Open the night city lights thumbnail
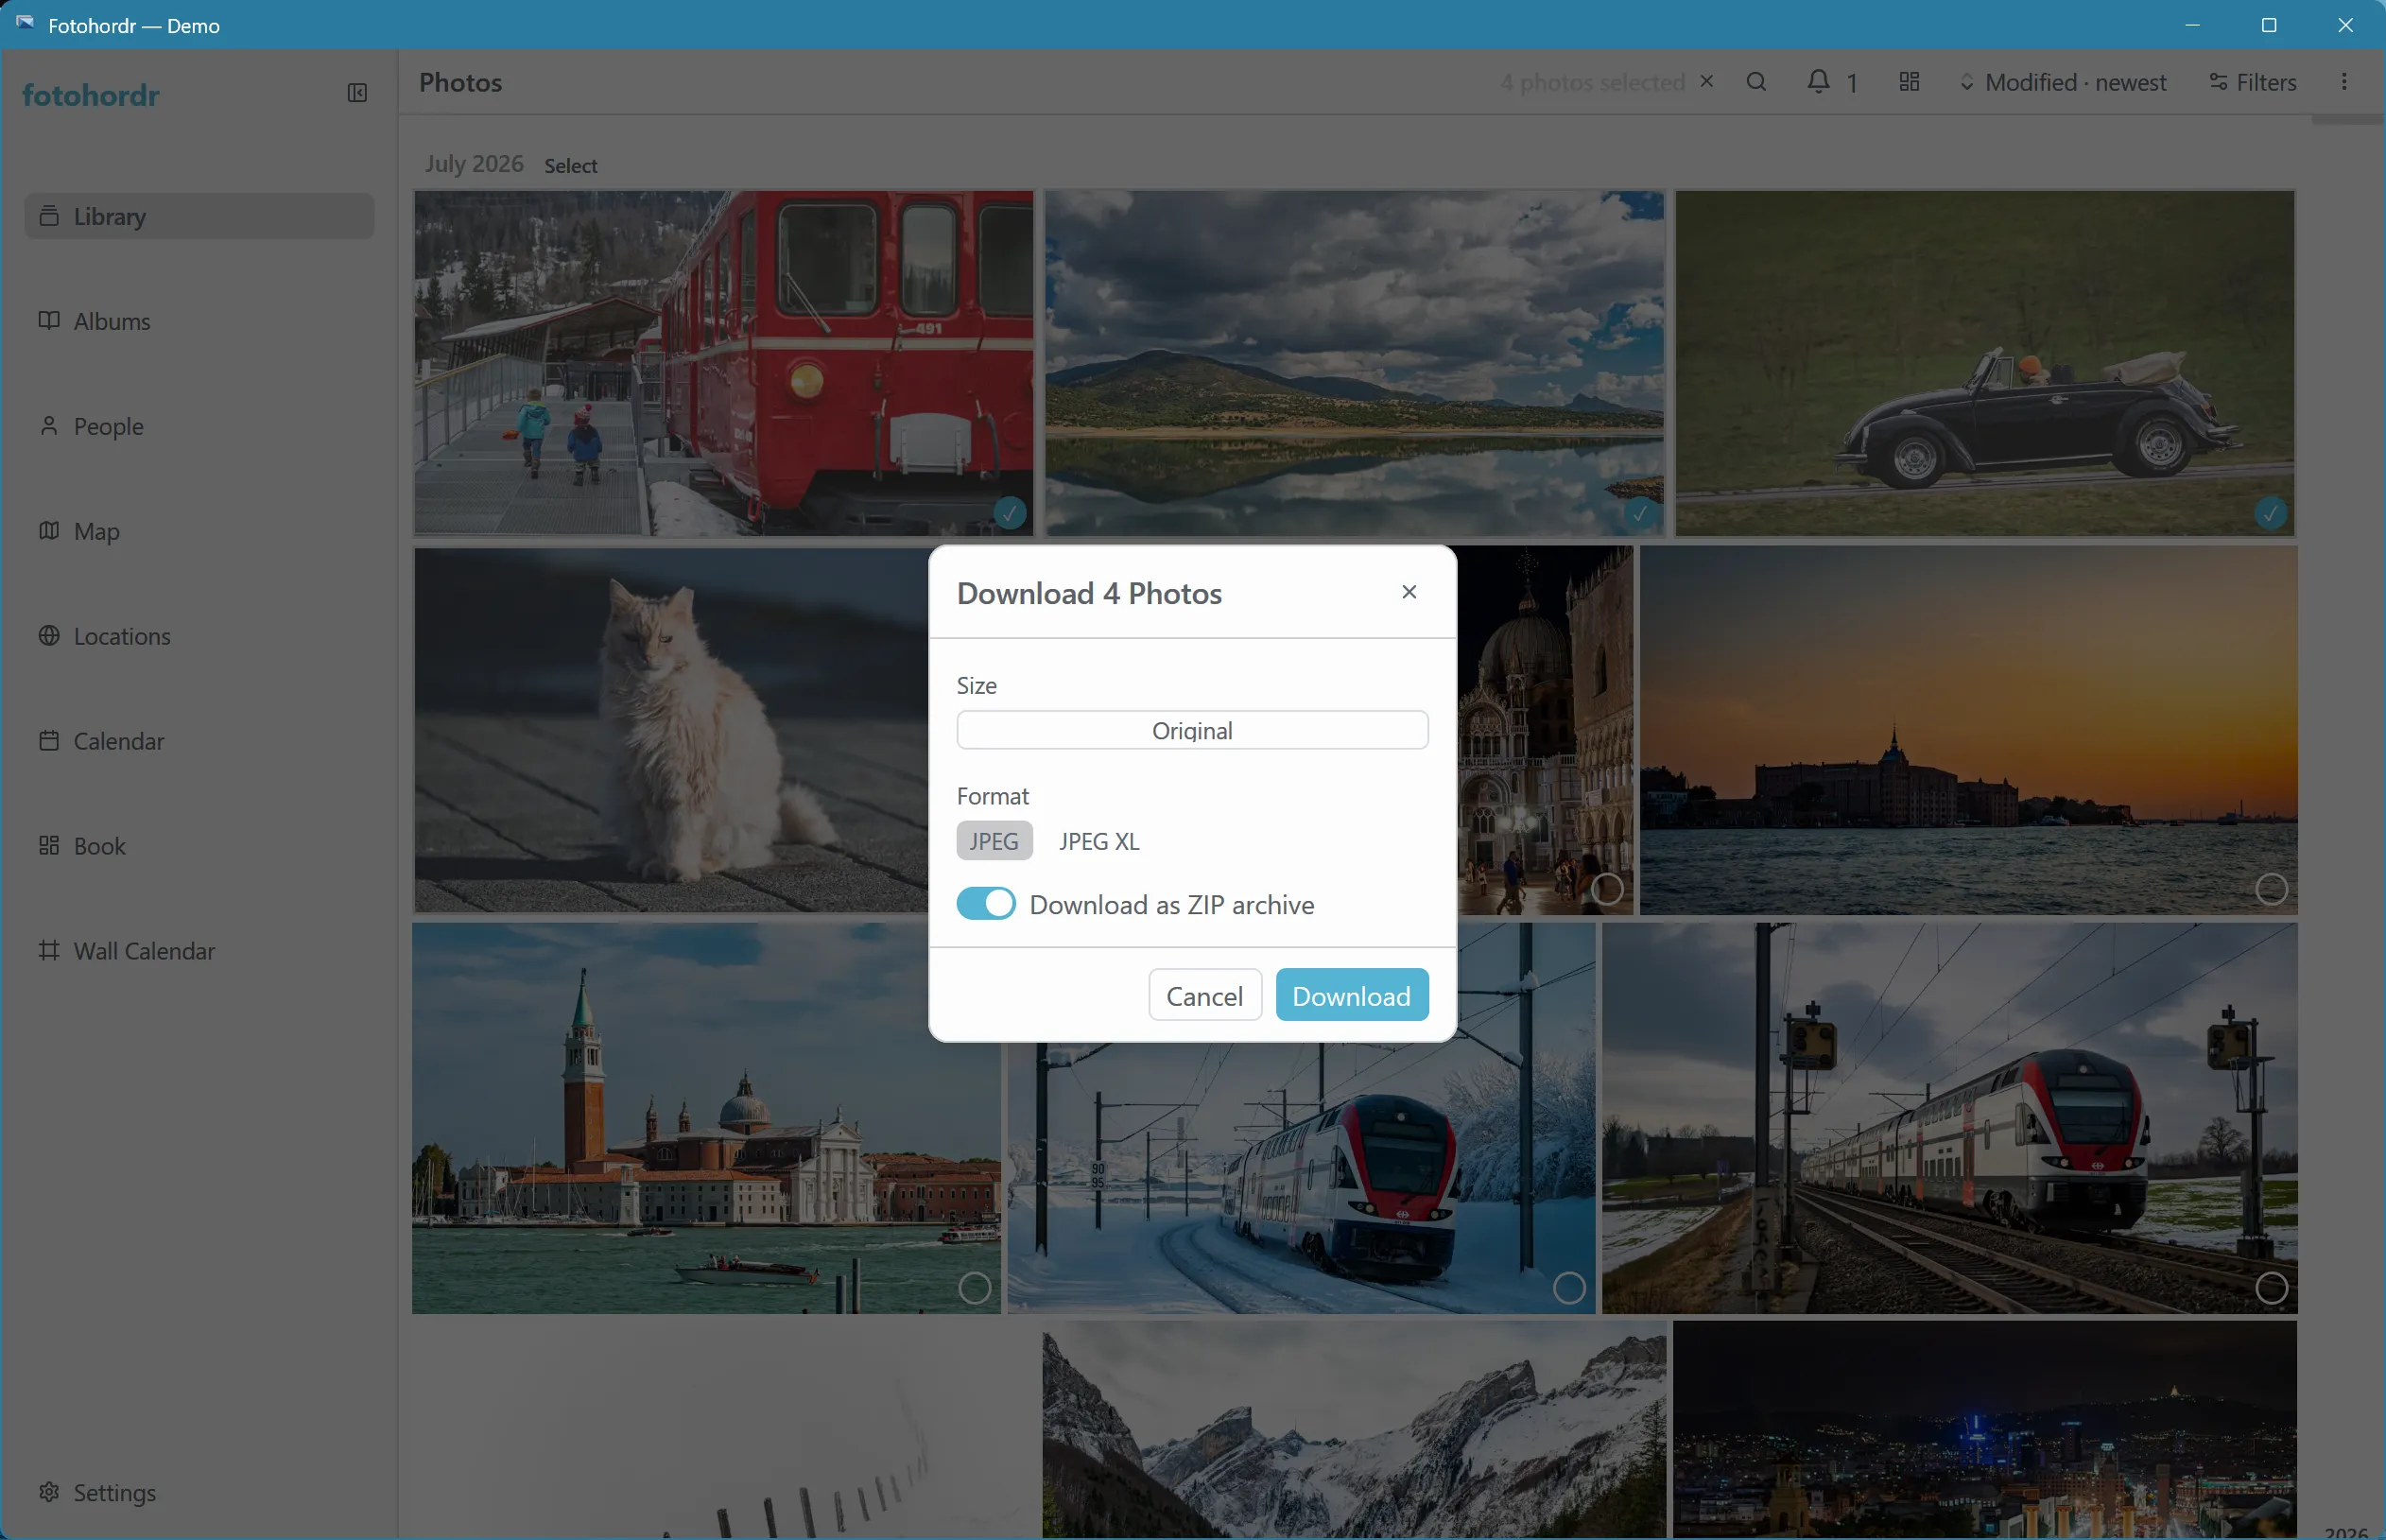Viewport: 2386px width, 1540px height. [x=1985, y=1430]
